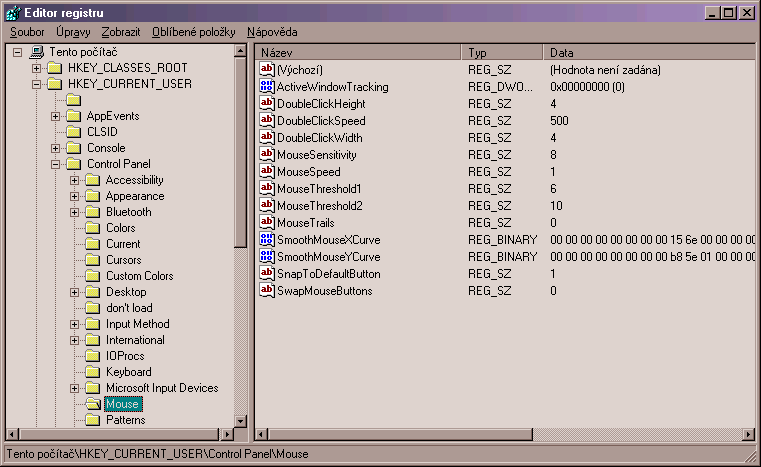Collapse the Control Panel key
The height and width of the screenshot is (467, 761).
pos(55,164)
